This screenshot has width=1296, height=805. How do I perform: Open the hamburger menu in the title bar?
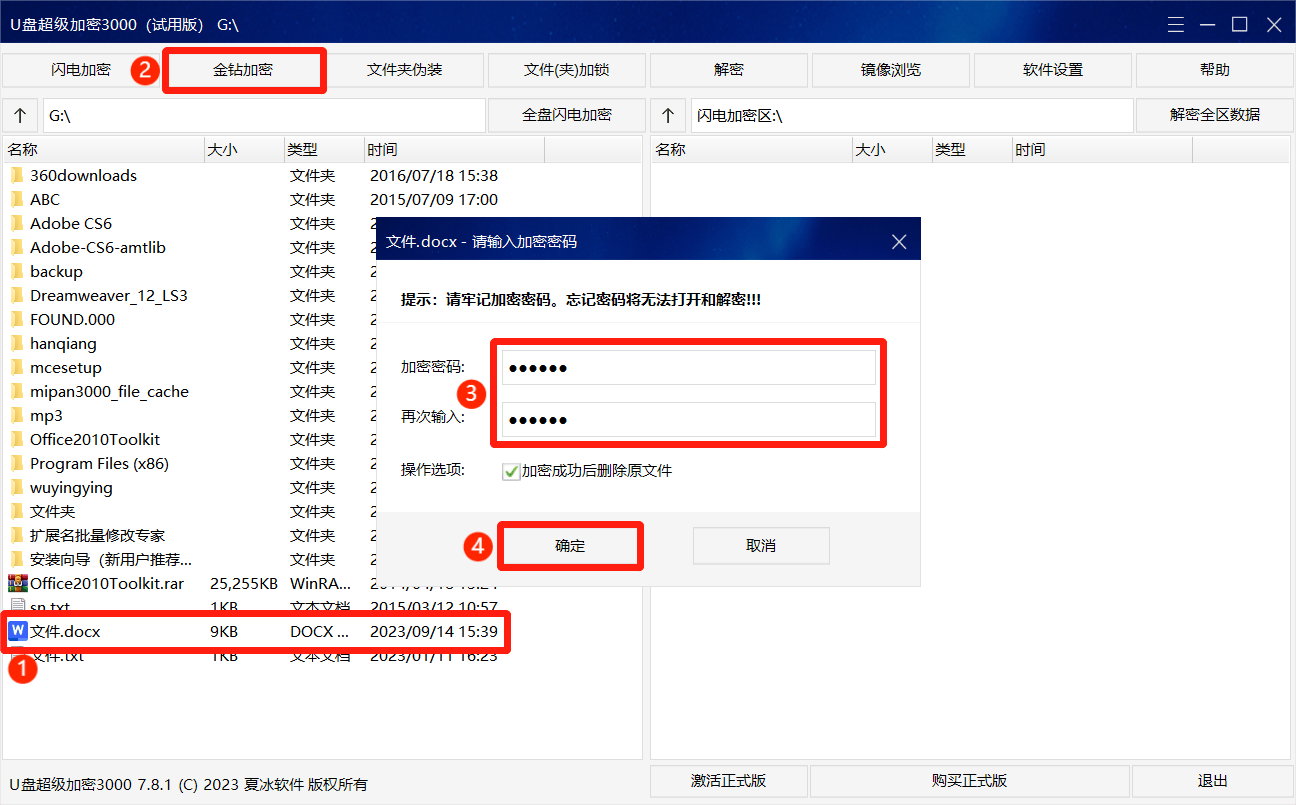point(1175,23)
